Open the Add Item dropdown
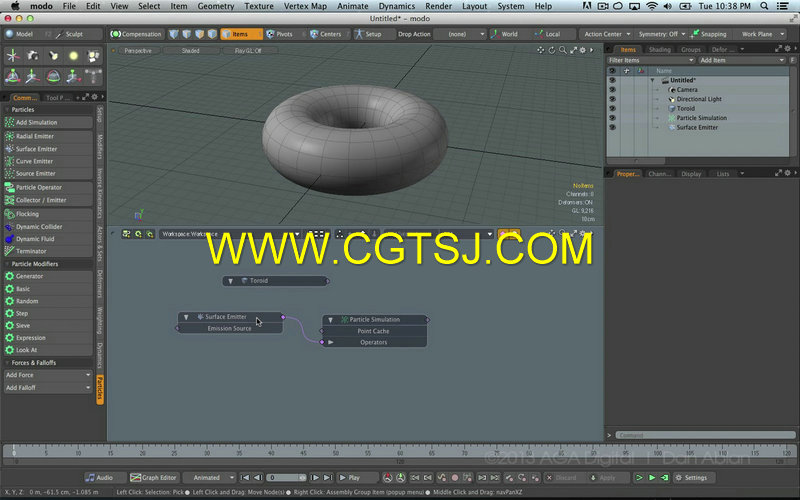 point(742,60)
